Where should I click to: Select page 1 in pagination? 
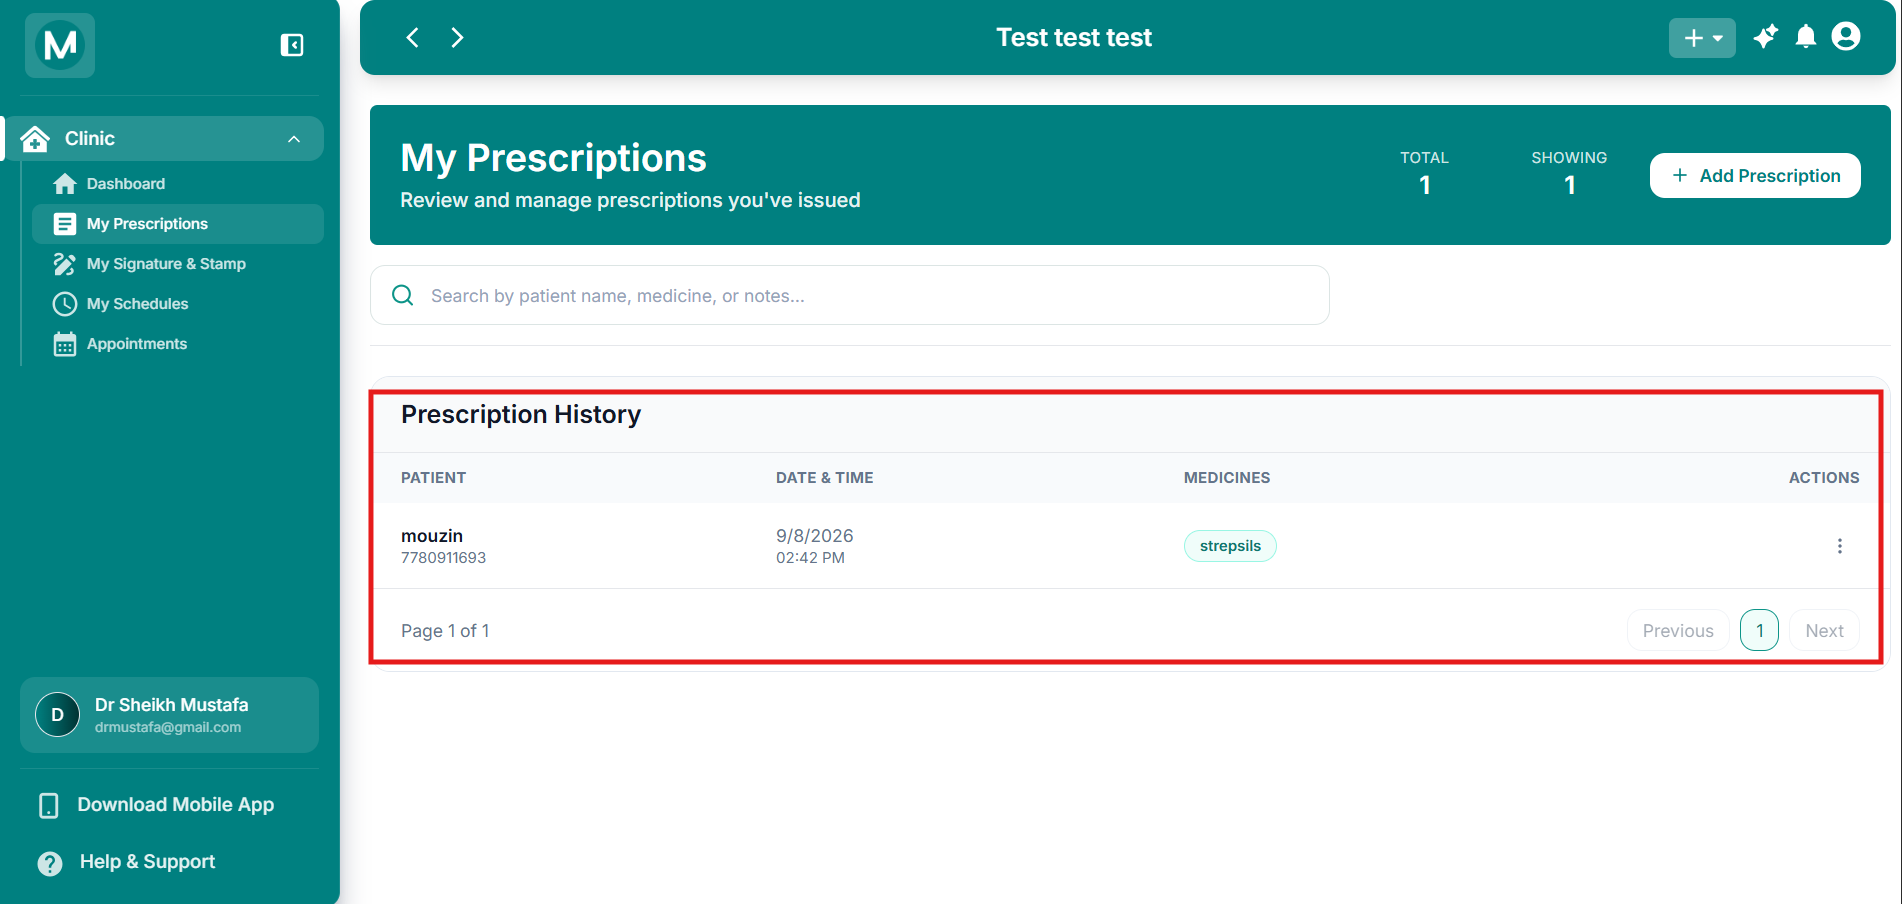[1759, 631]
